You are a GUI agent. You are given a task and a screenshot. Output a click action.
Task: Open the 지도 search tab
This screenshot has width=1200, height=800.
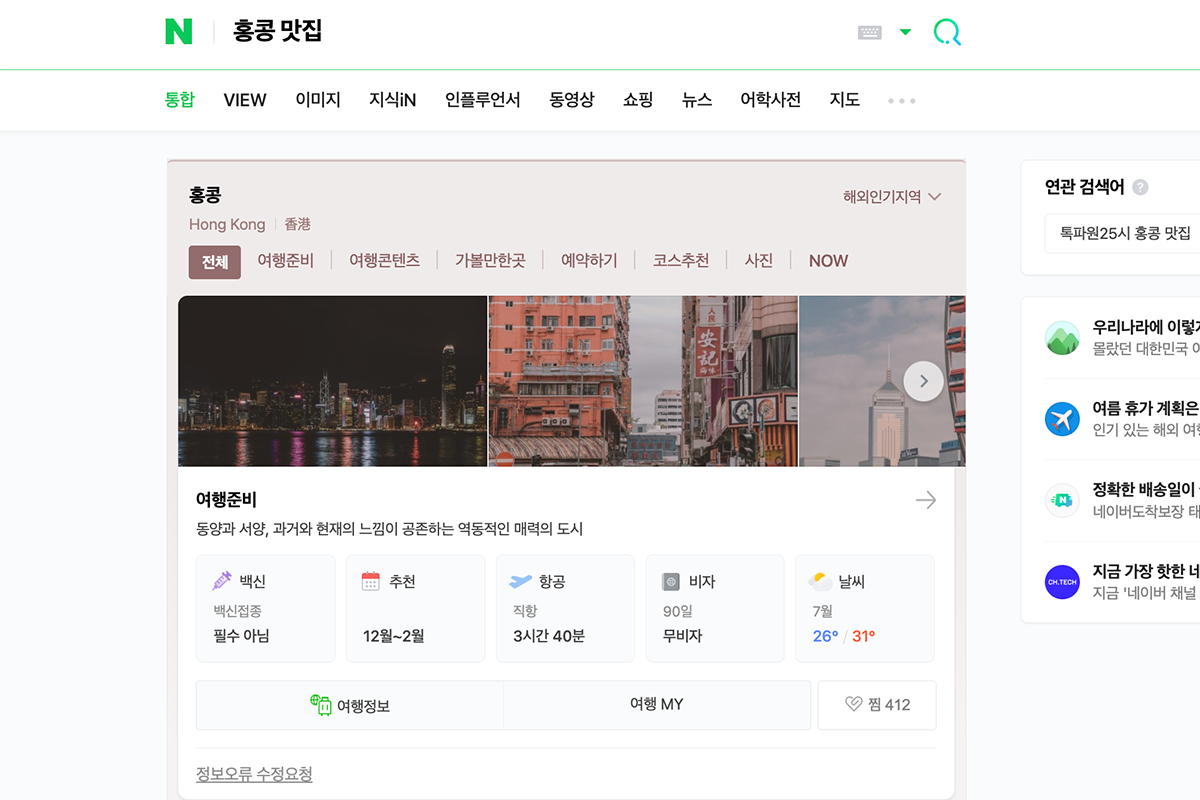[845, 100]
